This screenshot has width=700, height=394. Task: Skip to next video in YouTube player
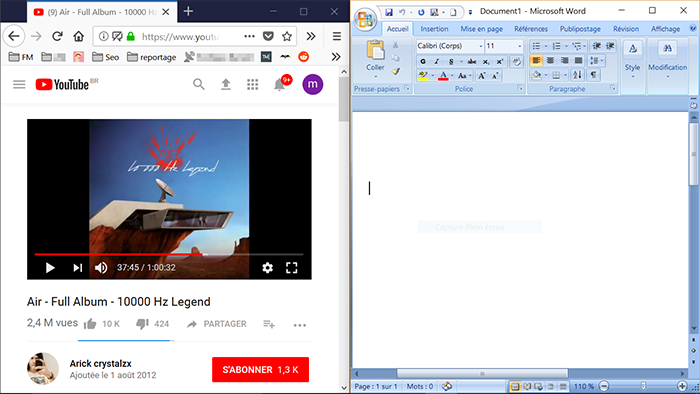coord(78,268)
